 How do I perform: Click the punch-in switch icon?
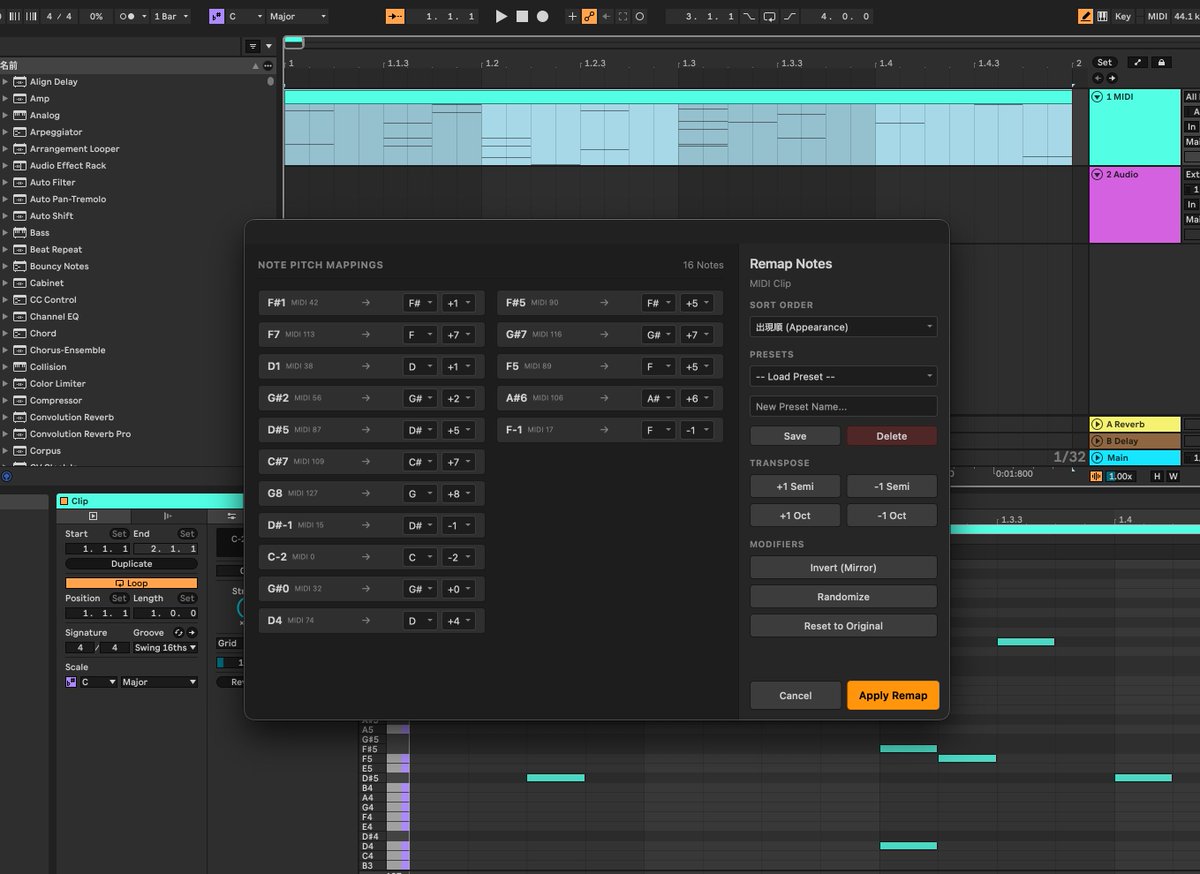tap(749, 16)
